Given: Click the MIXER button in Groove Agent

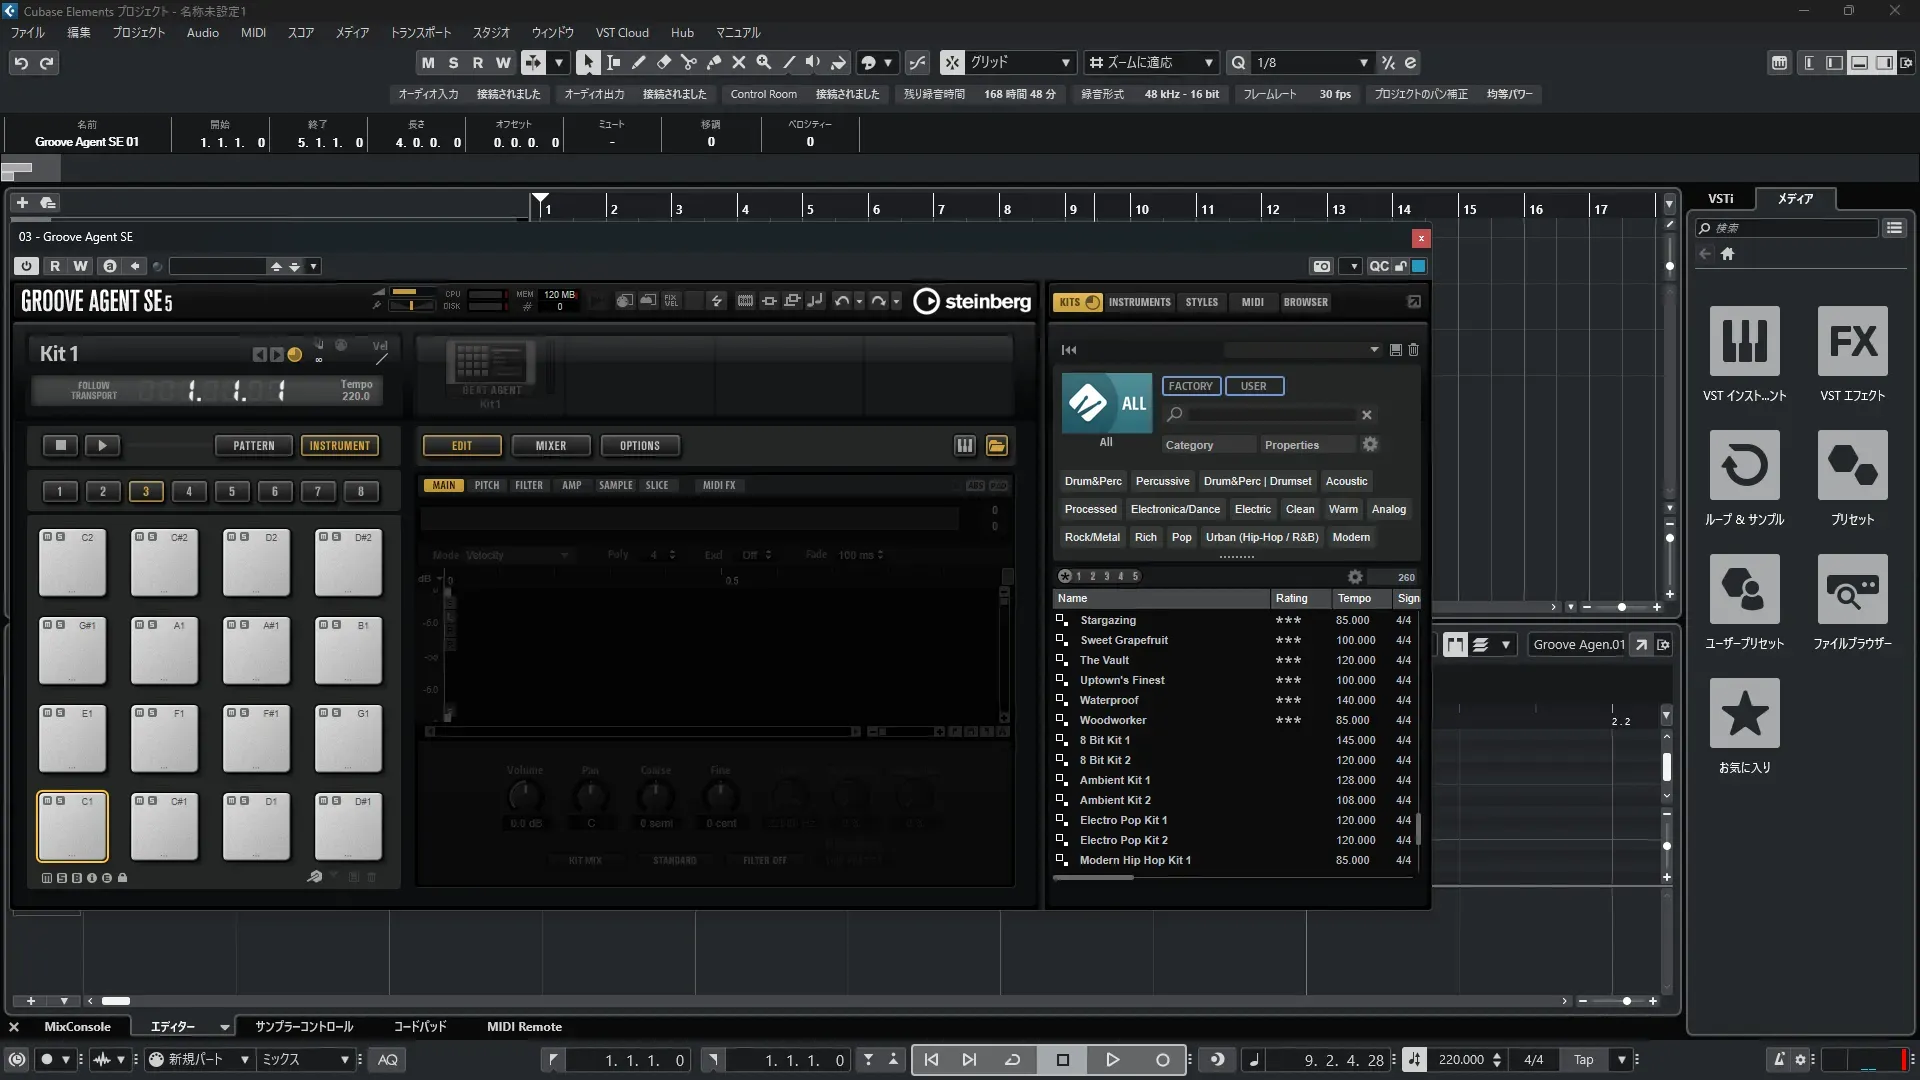Looking at the screenshot, I should [550, 446].
